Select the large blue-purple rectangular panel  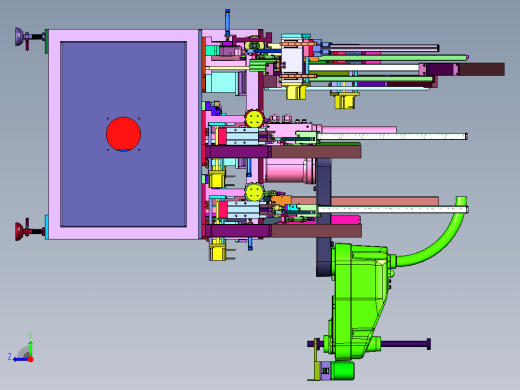pos(123,134)
